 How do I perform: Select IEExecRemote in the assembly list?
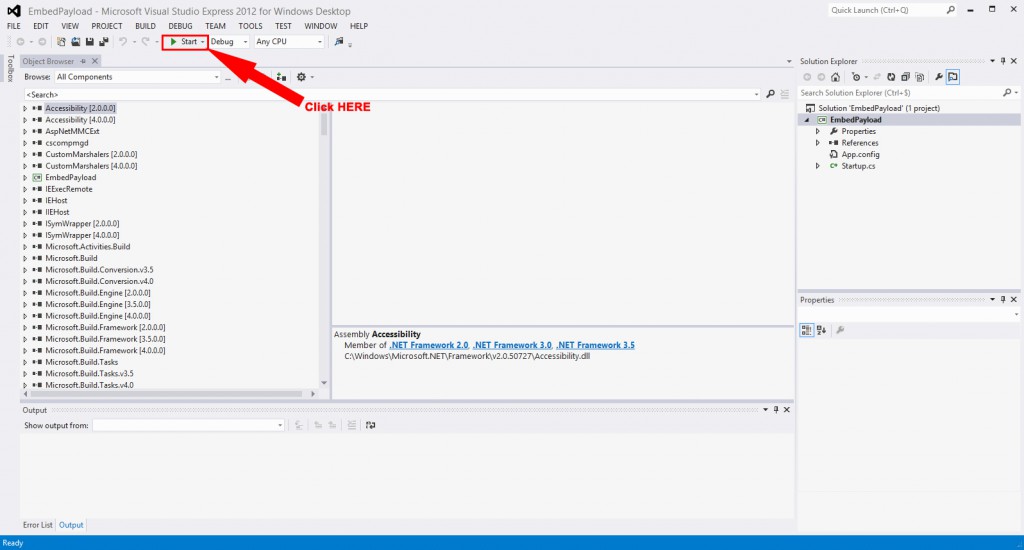69,189
